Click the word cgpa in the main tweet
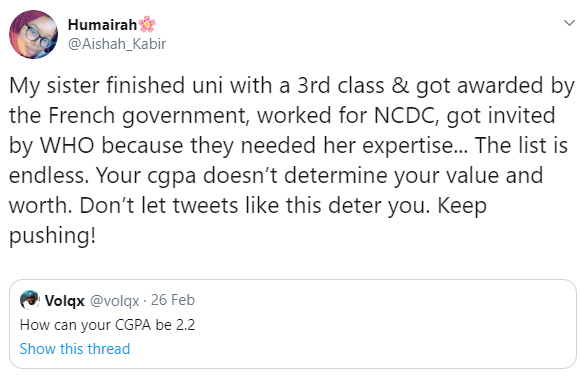 (171, 177)
